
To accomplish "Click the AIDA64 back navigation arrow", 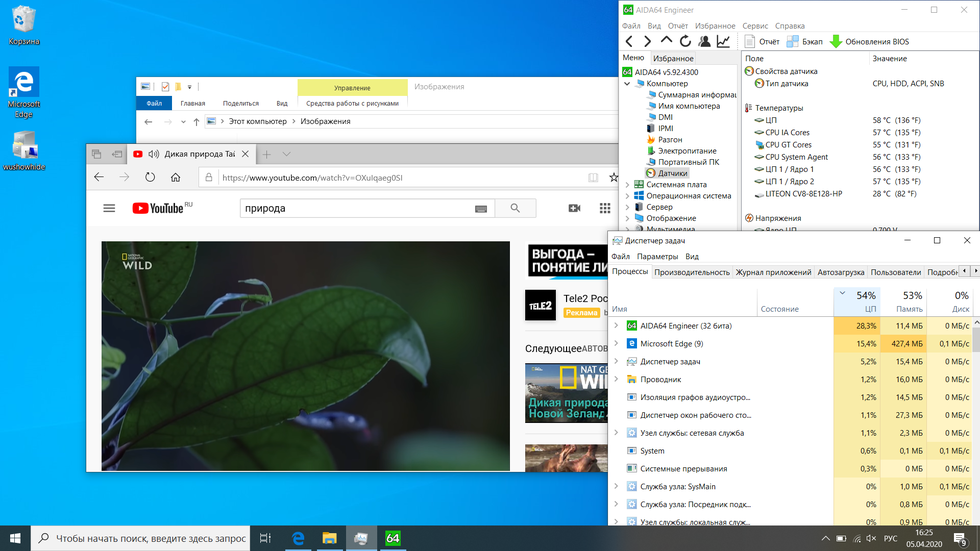I will tap(629, 42).
